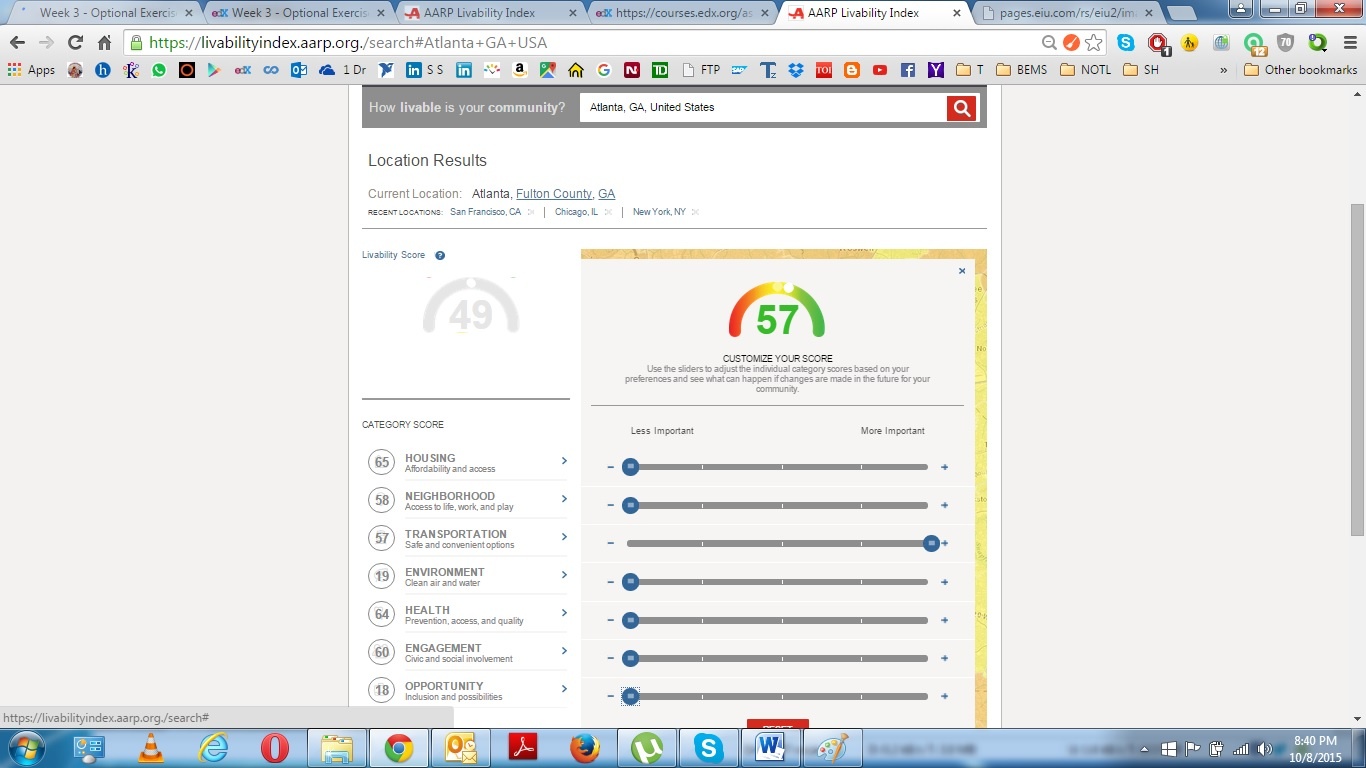Open Livability Score help question mark
Image resolution: width=1366 pixels, height=768 pixels.
pos(440,256)
